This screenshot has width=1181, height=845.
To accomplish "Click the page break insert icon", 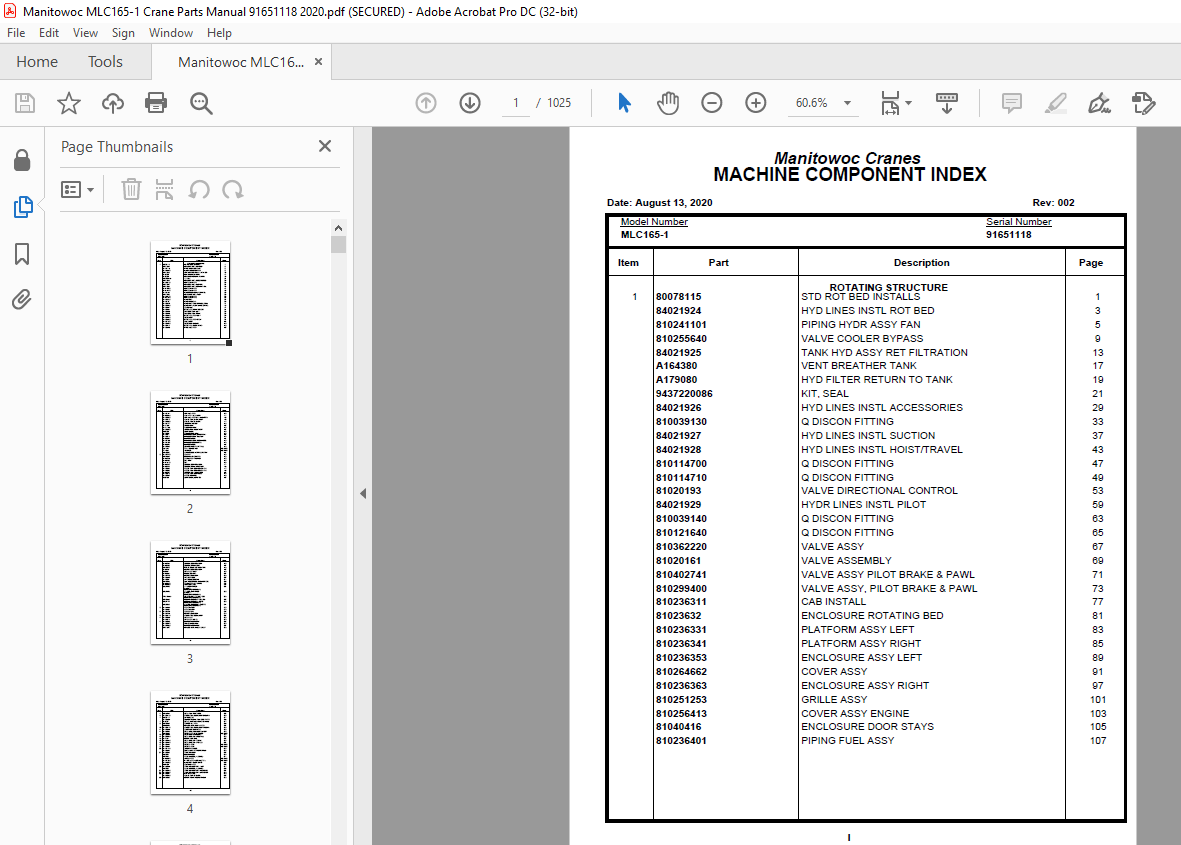I will pos(164,189).
